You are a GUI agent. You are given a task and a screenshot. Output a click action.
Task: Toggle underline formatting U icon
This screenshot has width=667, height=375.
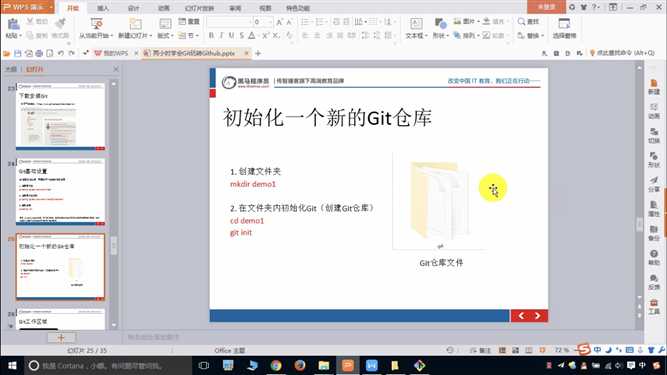tap(231, 36)
